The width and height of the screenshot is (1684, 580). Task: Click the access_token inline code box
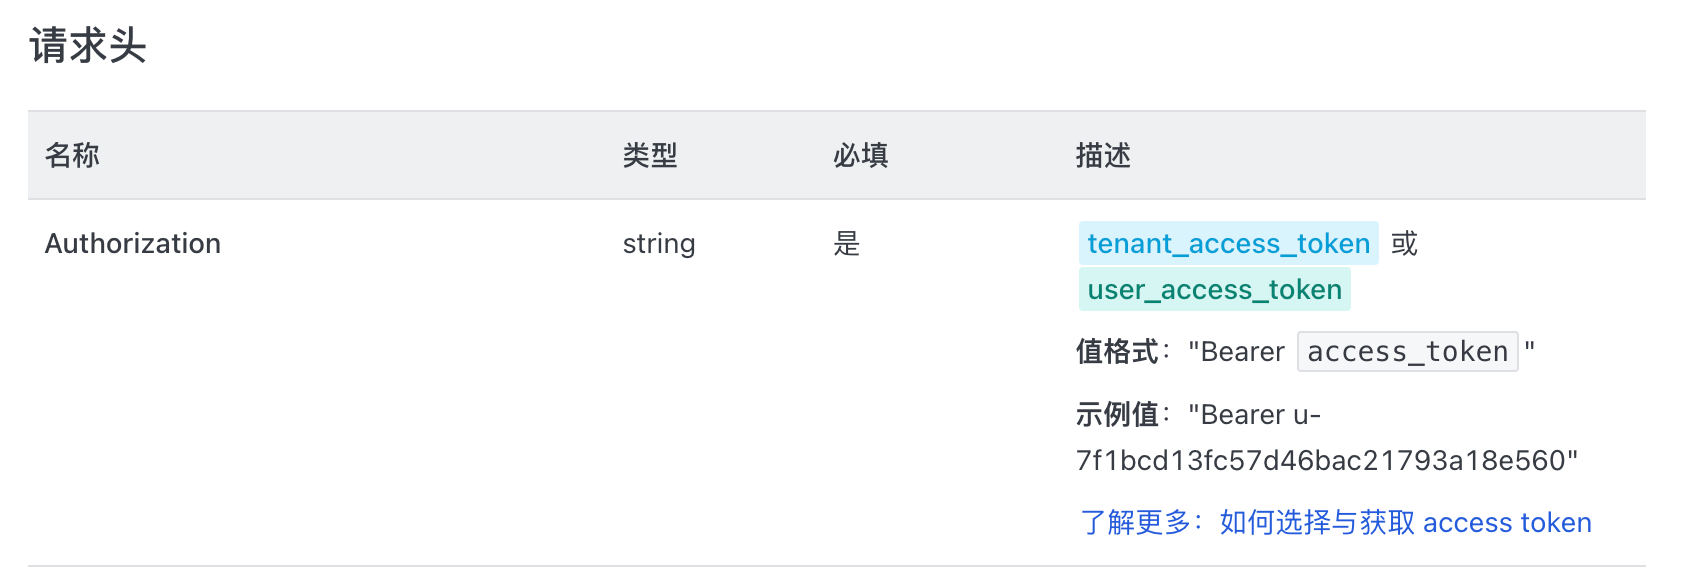tap(1407, 351)
